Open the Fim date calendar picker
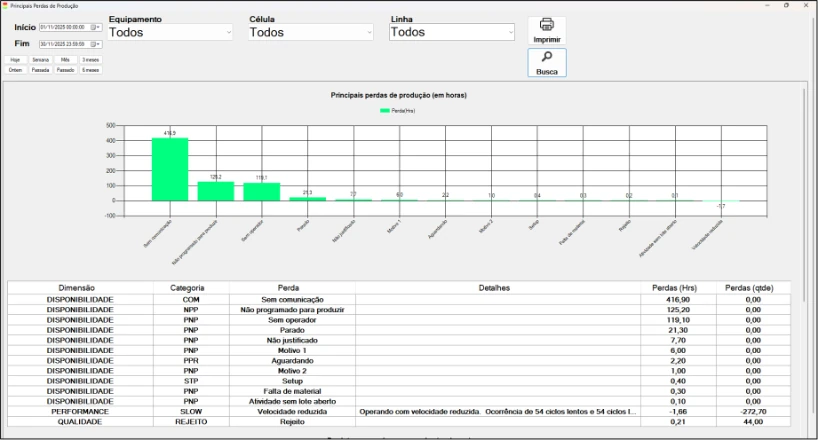 95,44
